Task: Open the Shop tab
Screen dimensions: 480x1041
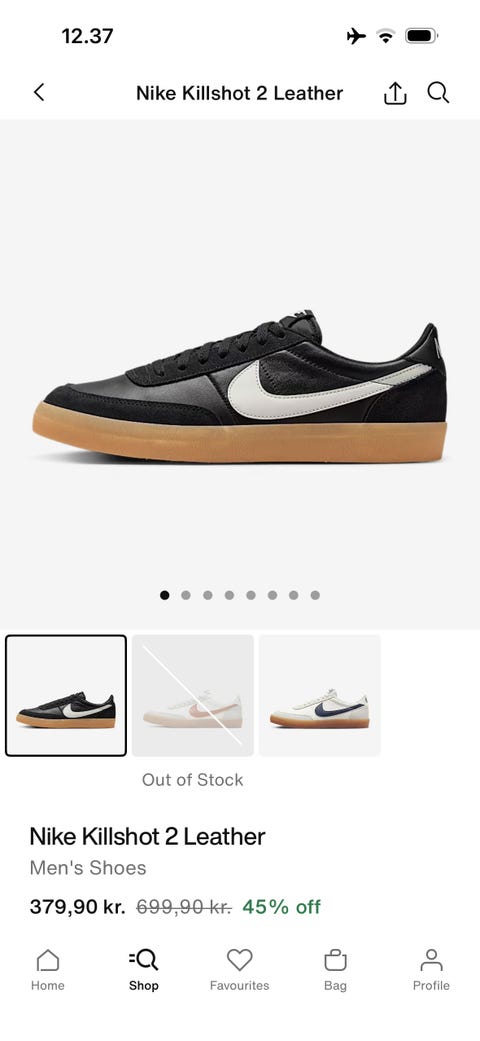Action: [143, 970]
